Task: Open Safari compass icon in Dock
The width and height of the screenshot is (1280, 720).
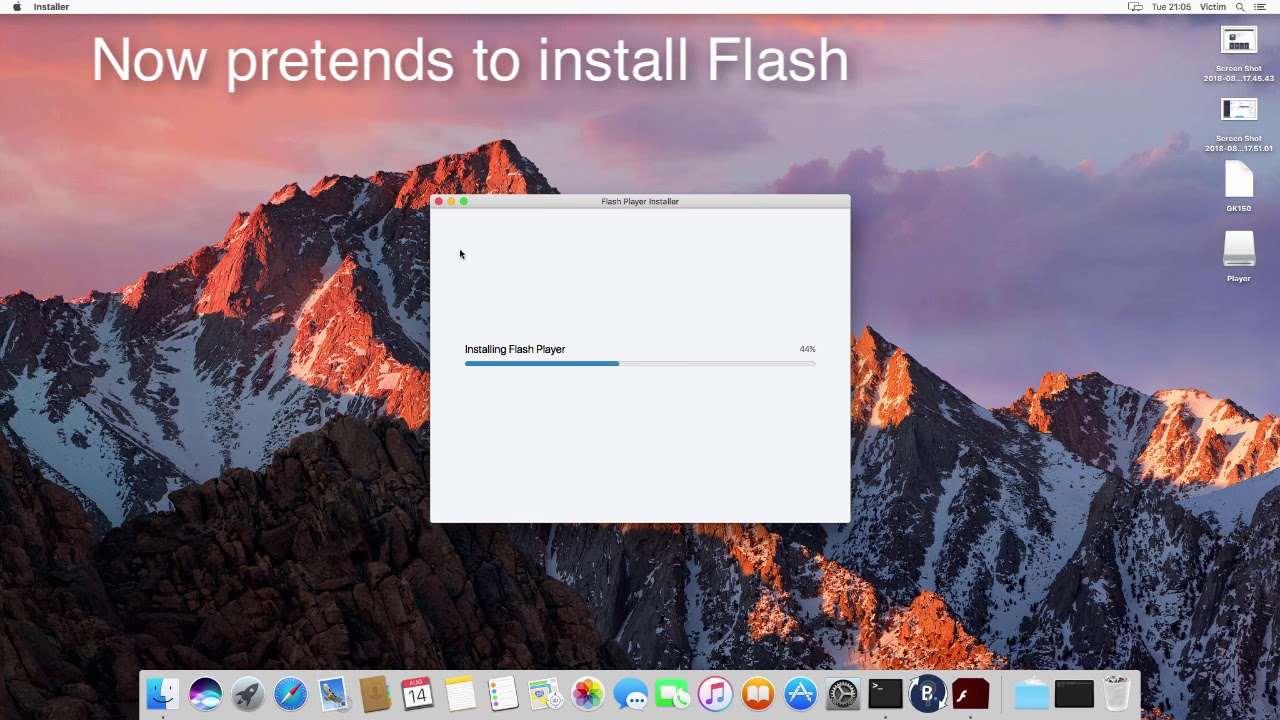Action: pyautogui.click(x=290, y=693)
